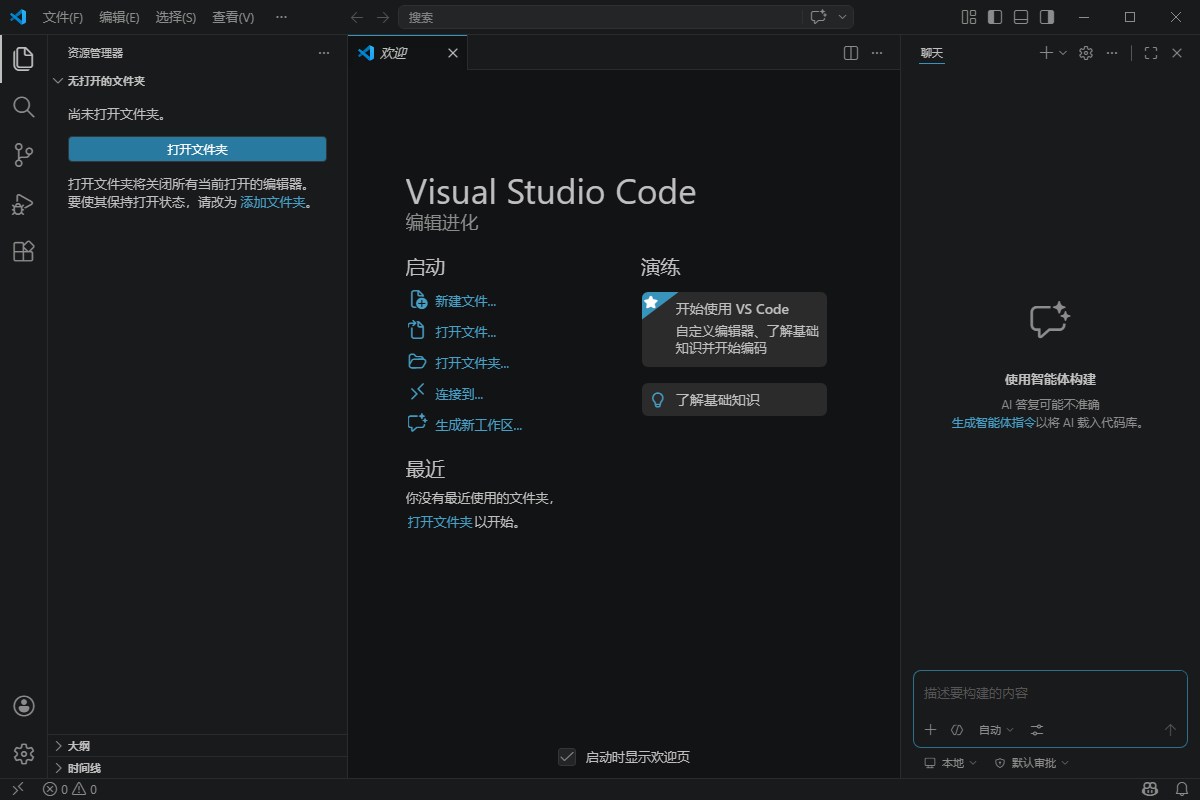Open the 自动 model dropdown
Image resolution: width=1200 pixels, height=800 pixels.
996,730
